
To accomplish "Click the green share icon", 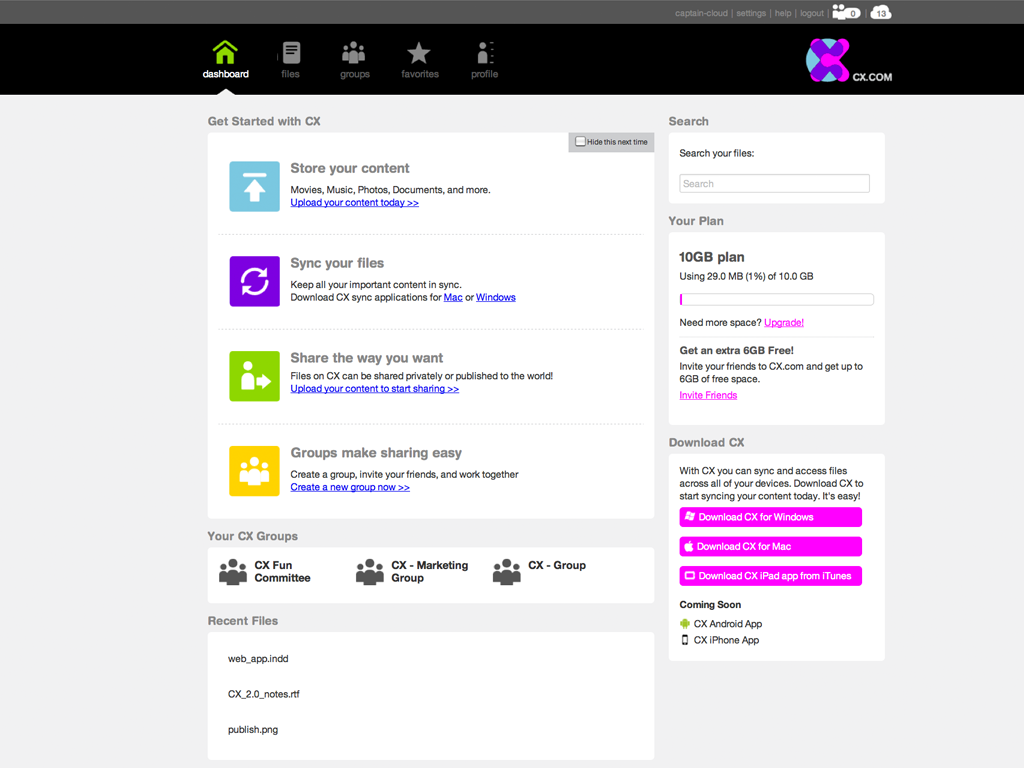I will (x=254, y=376).
